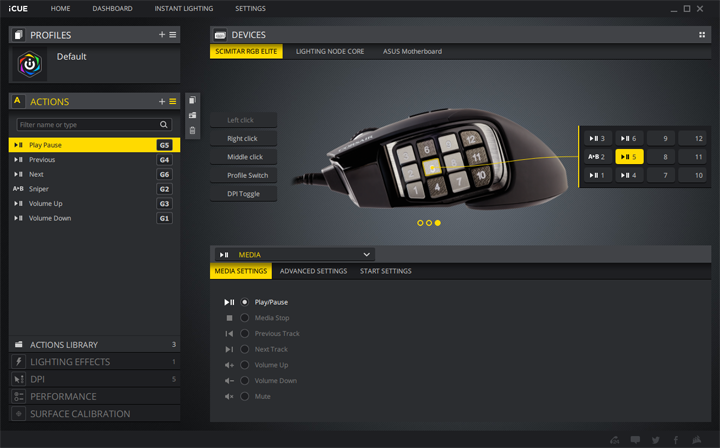The width and height of the screenshot is (720, 448).
Task: Open the Media action type dropdown
Action: (293, 255)
